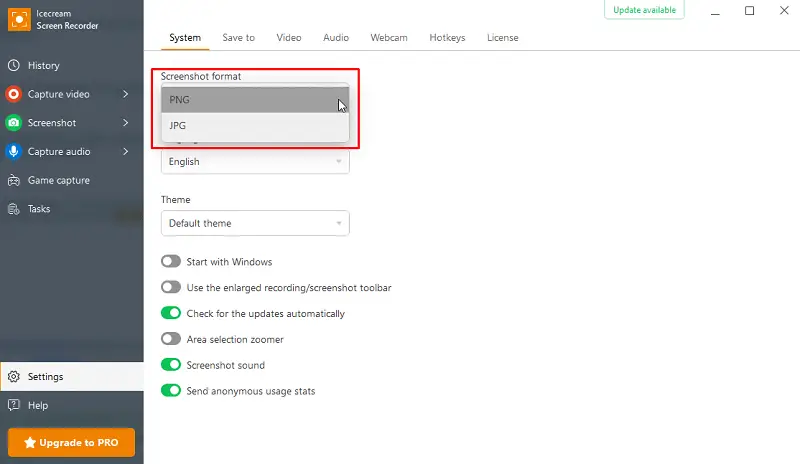Click the blue Capture audio microphone icon
The width and height of the screenshot is (800, 464).
tap(14, 151)
